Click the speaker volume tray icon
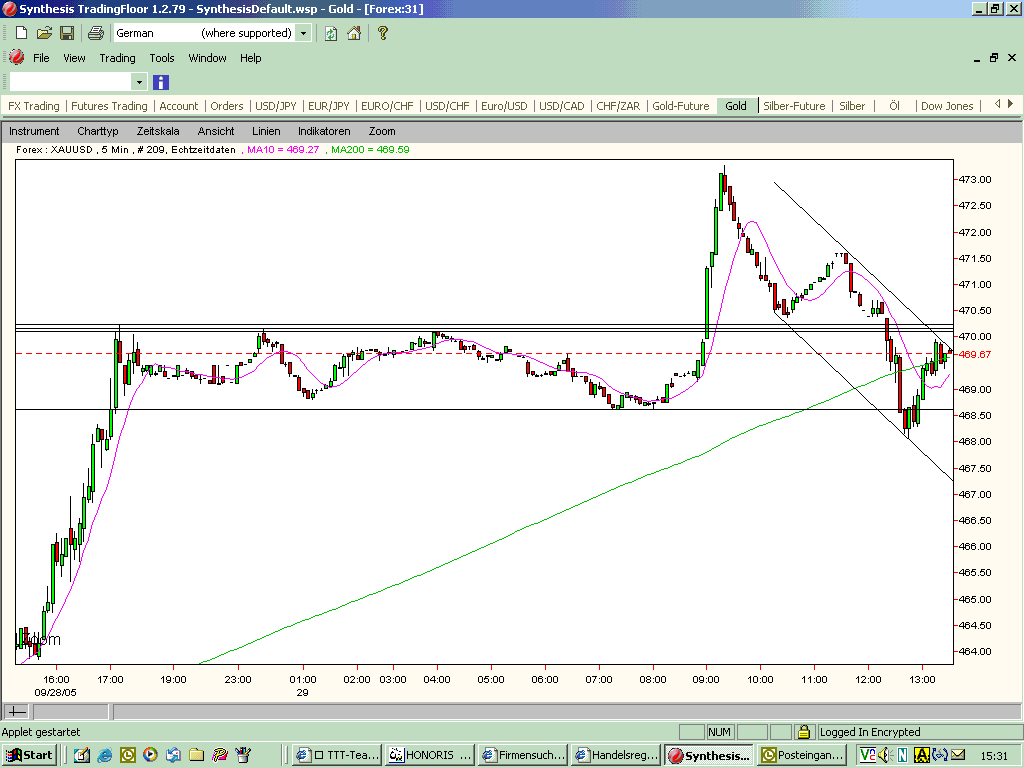The image size is (1024, 768). coord(885,755)
